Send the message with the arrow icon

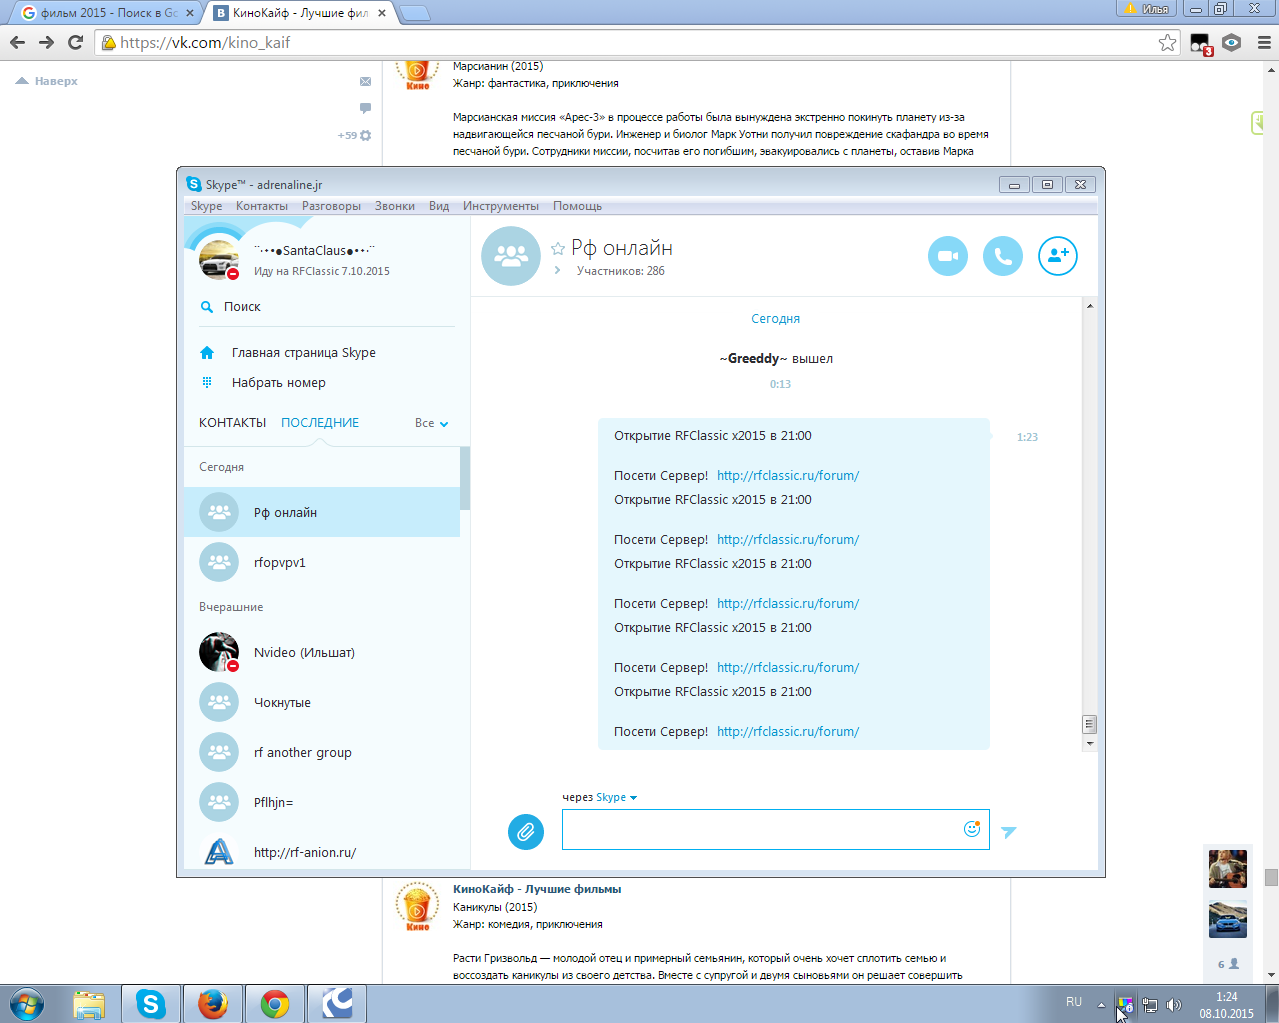1009,832
